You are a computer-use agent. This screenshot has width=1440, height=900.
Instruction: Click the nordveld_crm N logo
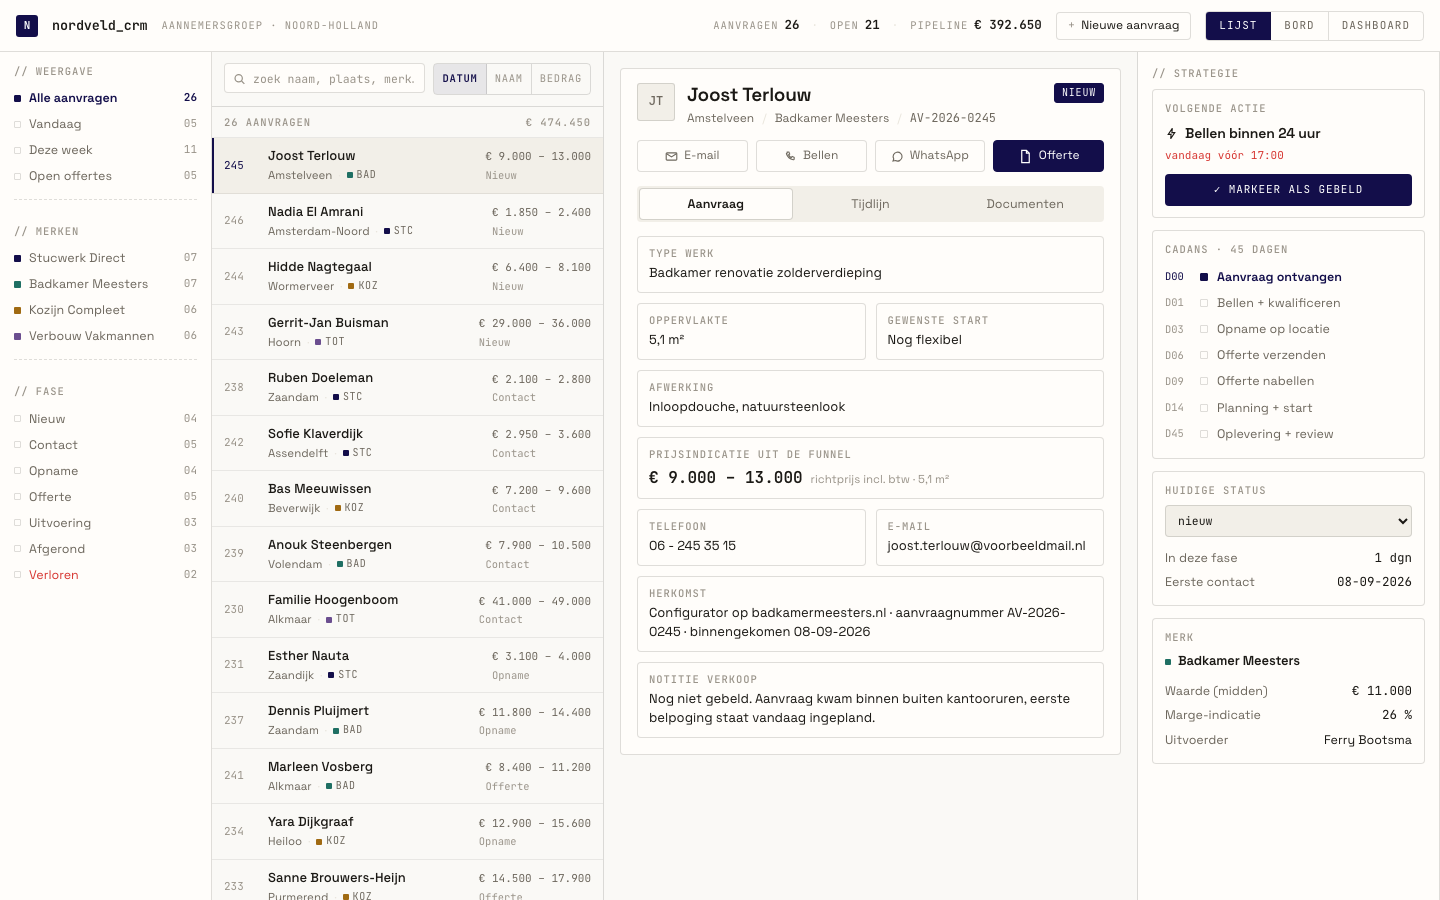27,26
